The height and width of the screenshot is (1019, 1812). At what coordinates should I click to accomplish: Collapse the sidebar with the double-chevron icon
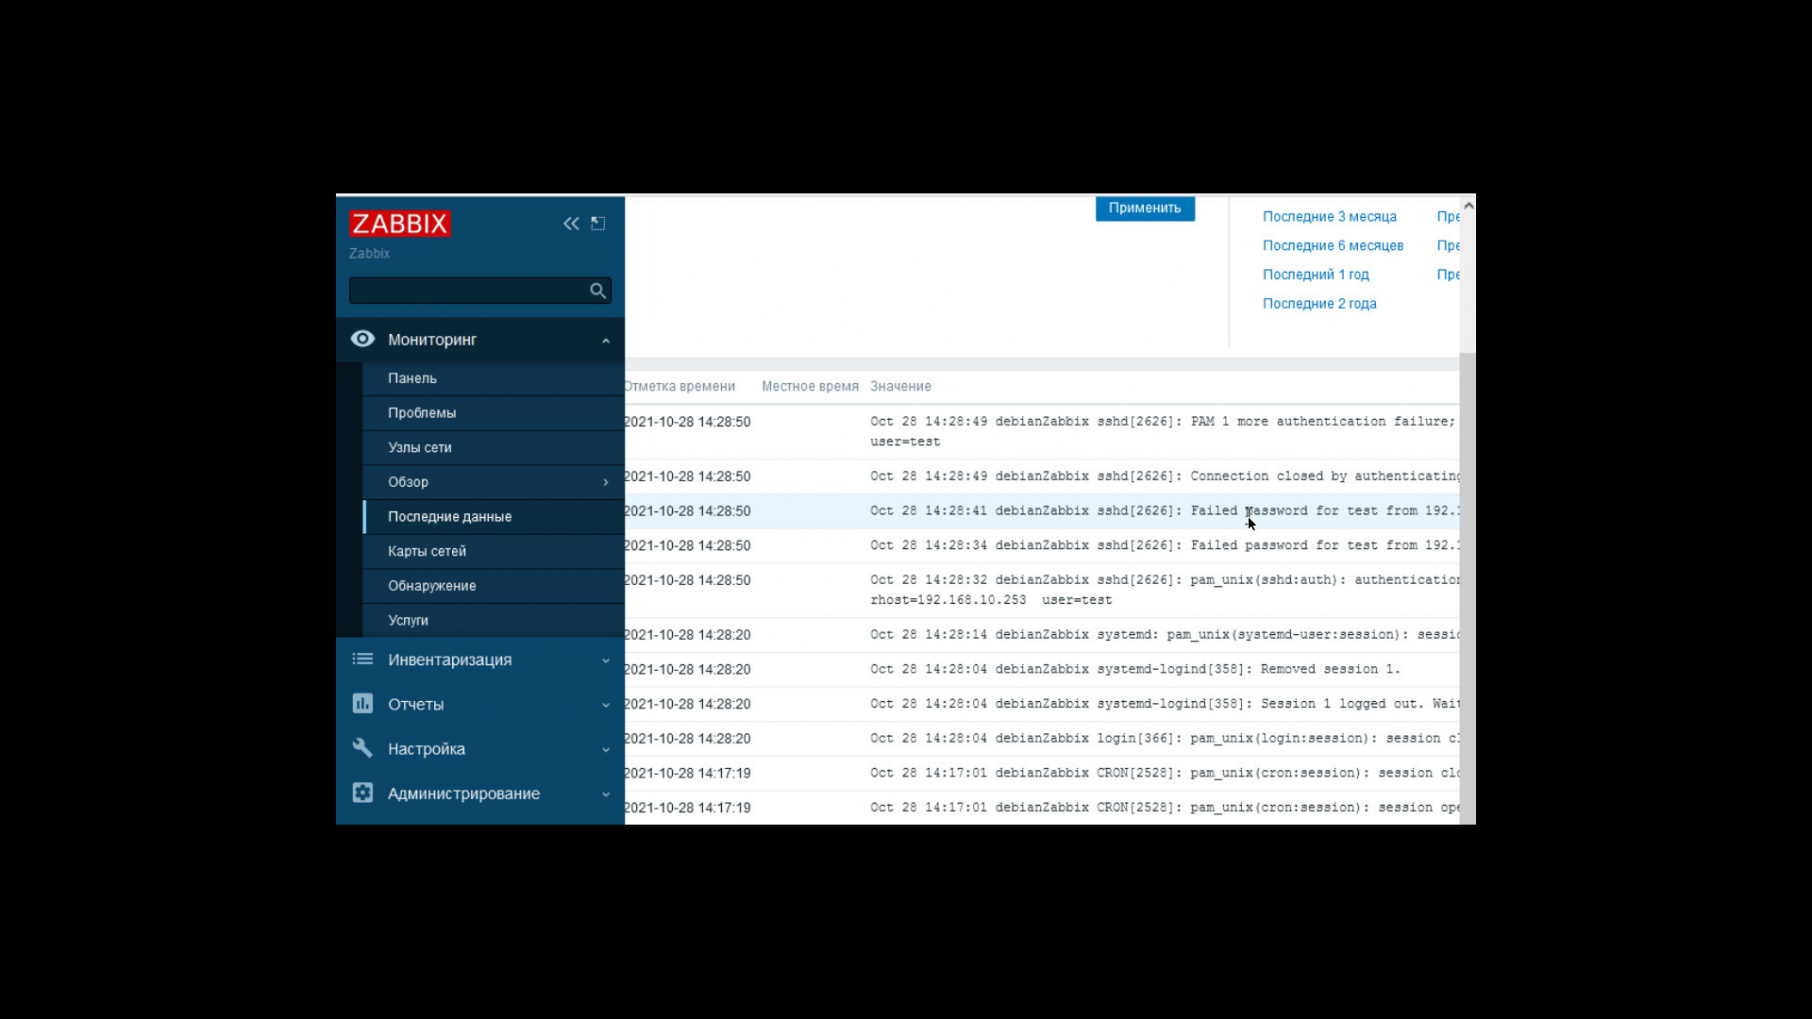click(x=571, y=223)
